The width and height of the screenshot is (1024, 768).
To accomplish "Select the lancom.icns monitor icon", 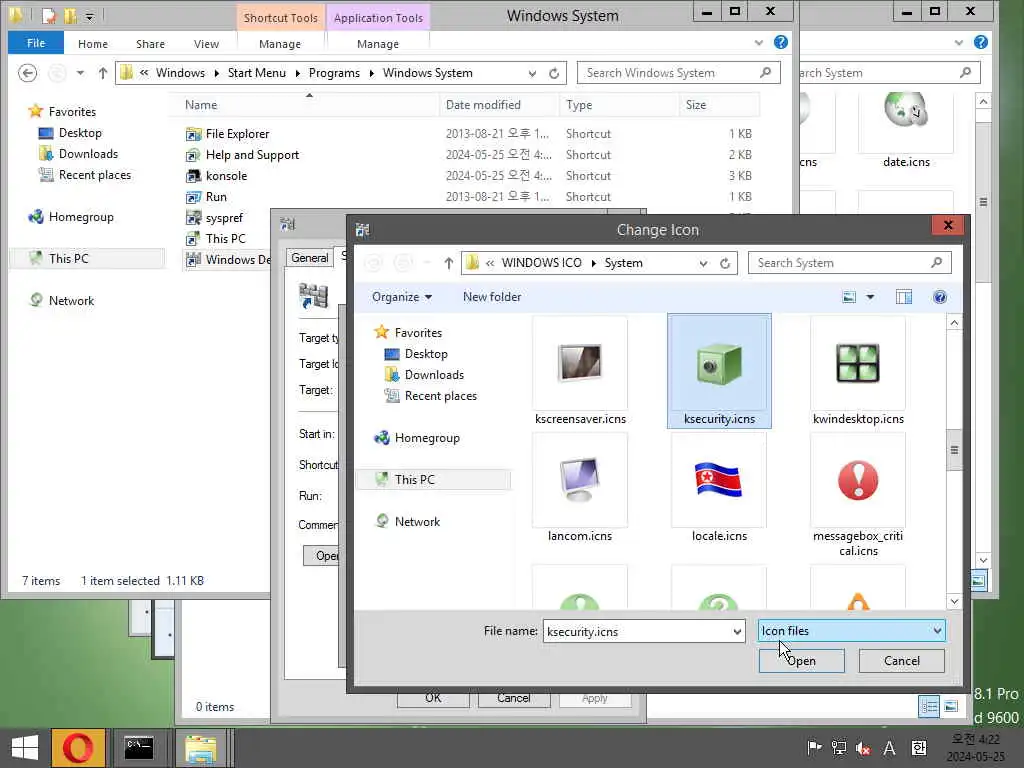I will point(580,488).
